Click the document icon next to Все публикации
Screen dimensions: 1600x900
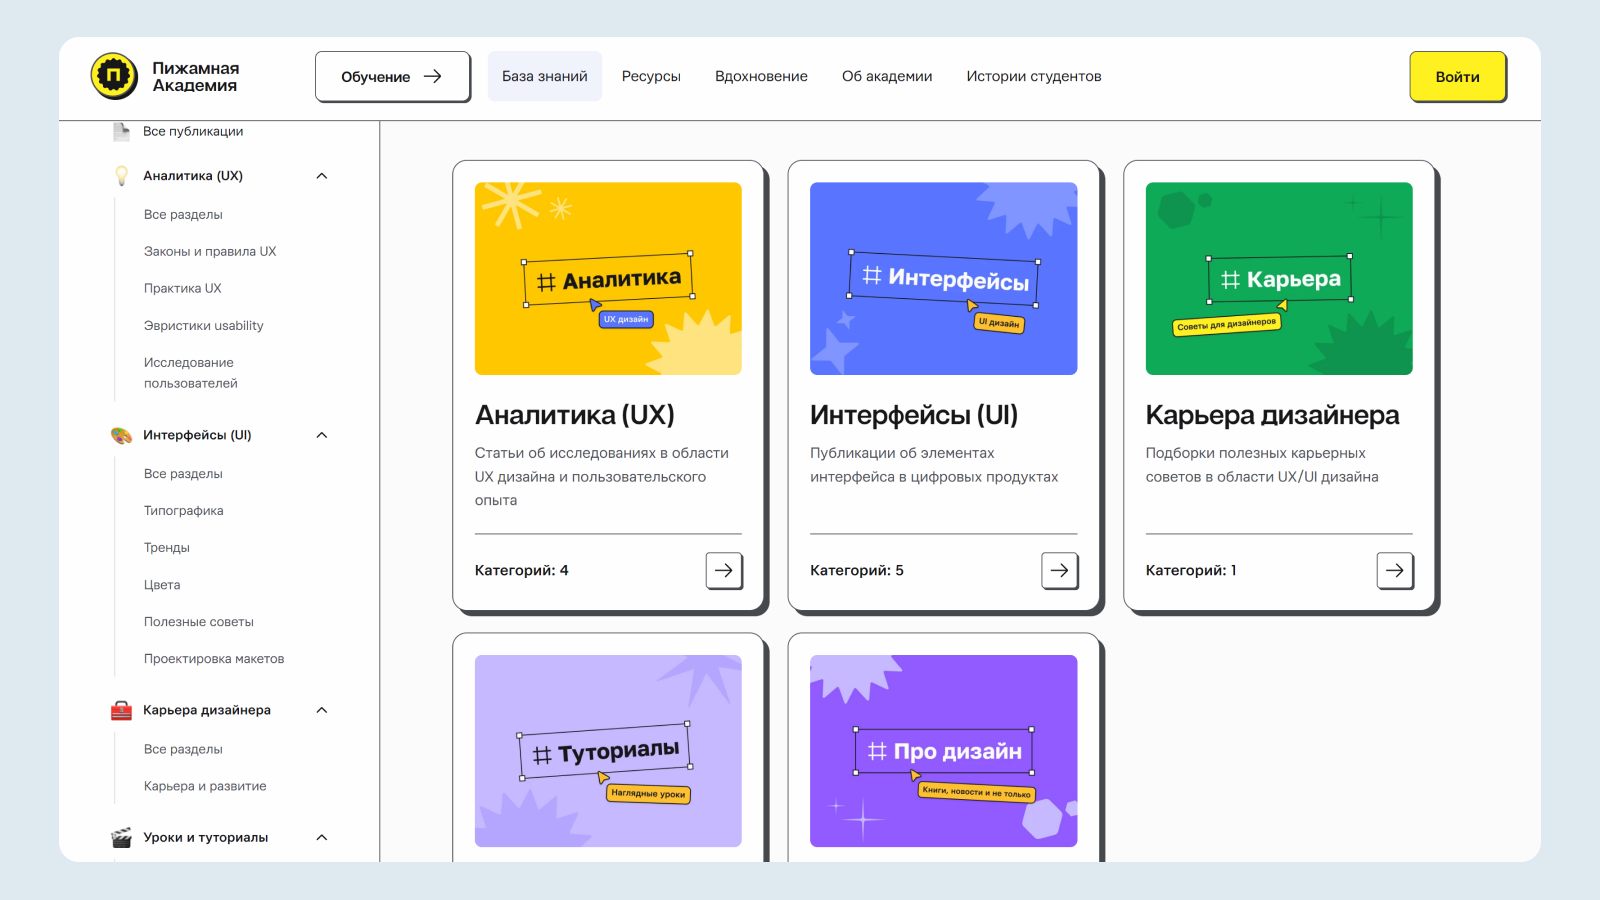(121, 130)
